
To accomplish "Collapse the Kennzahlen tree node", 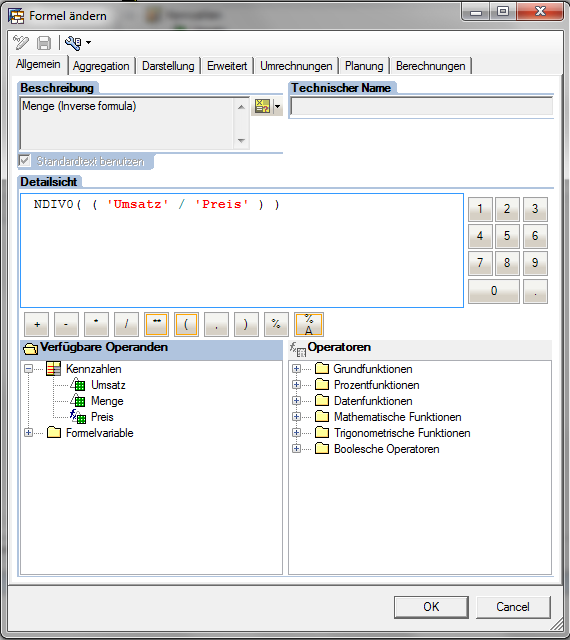I will click(28, 369).
